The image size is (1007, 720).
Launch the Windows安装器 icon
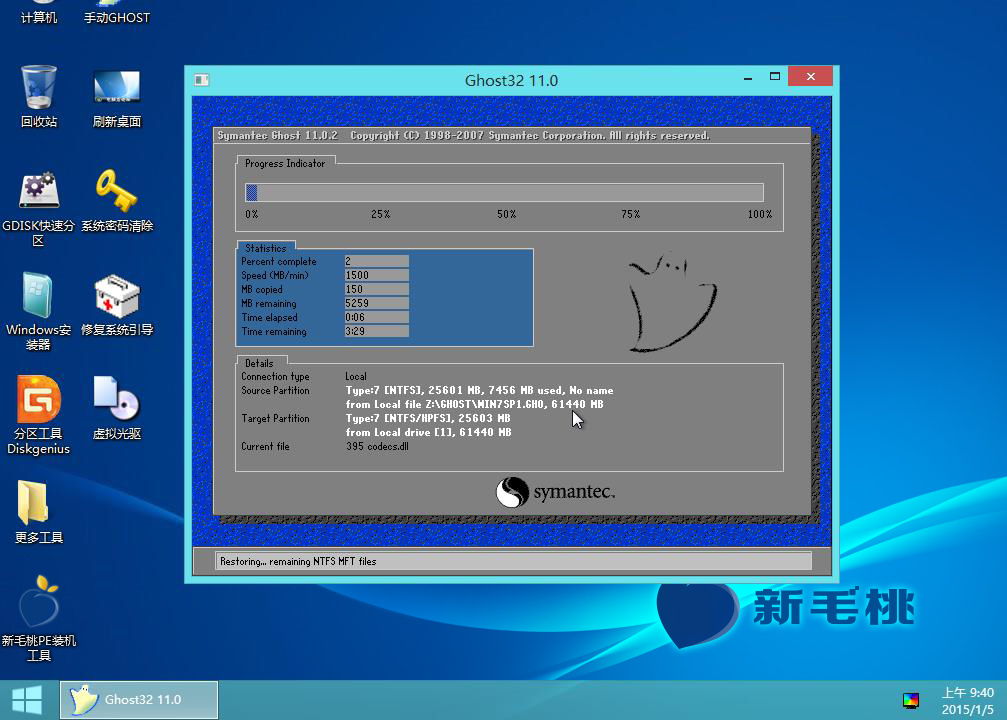click(39, 312)
